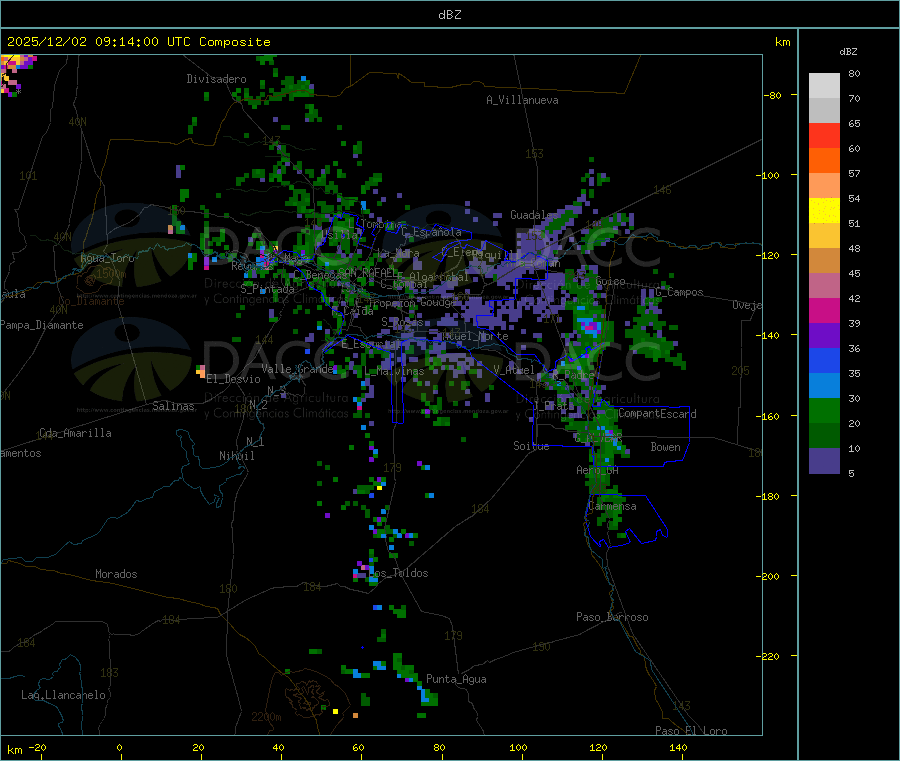Viewport: 900px width, 761px height.
Task: Click the 'km' label at top right
Action: click(782, 42)
